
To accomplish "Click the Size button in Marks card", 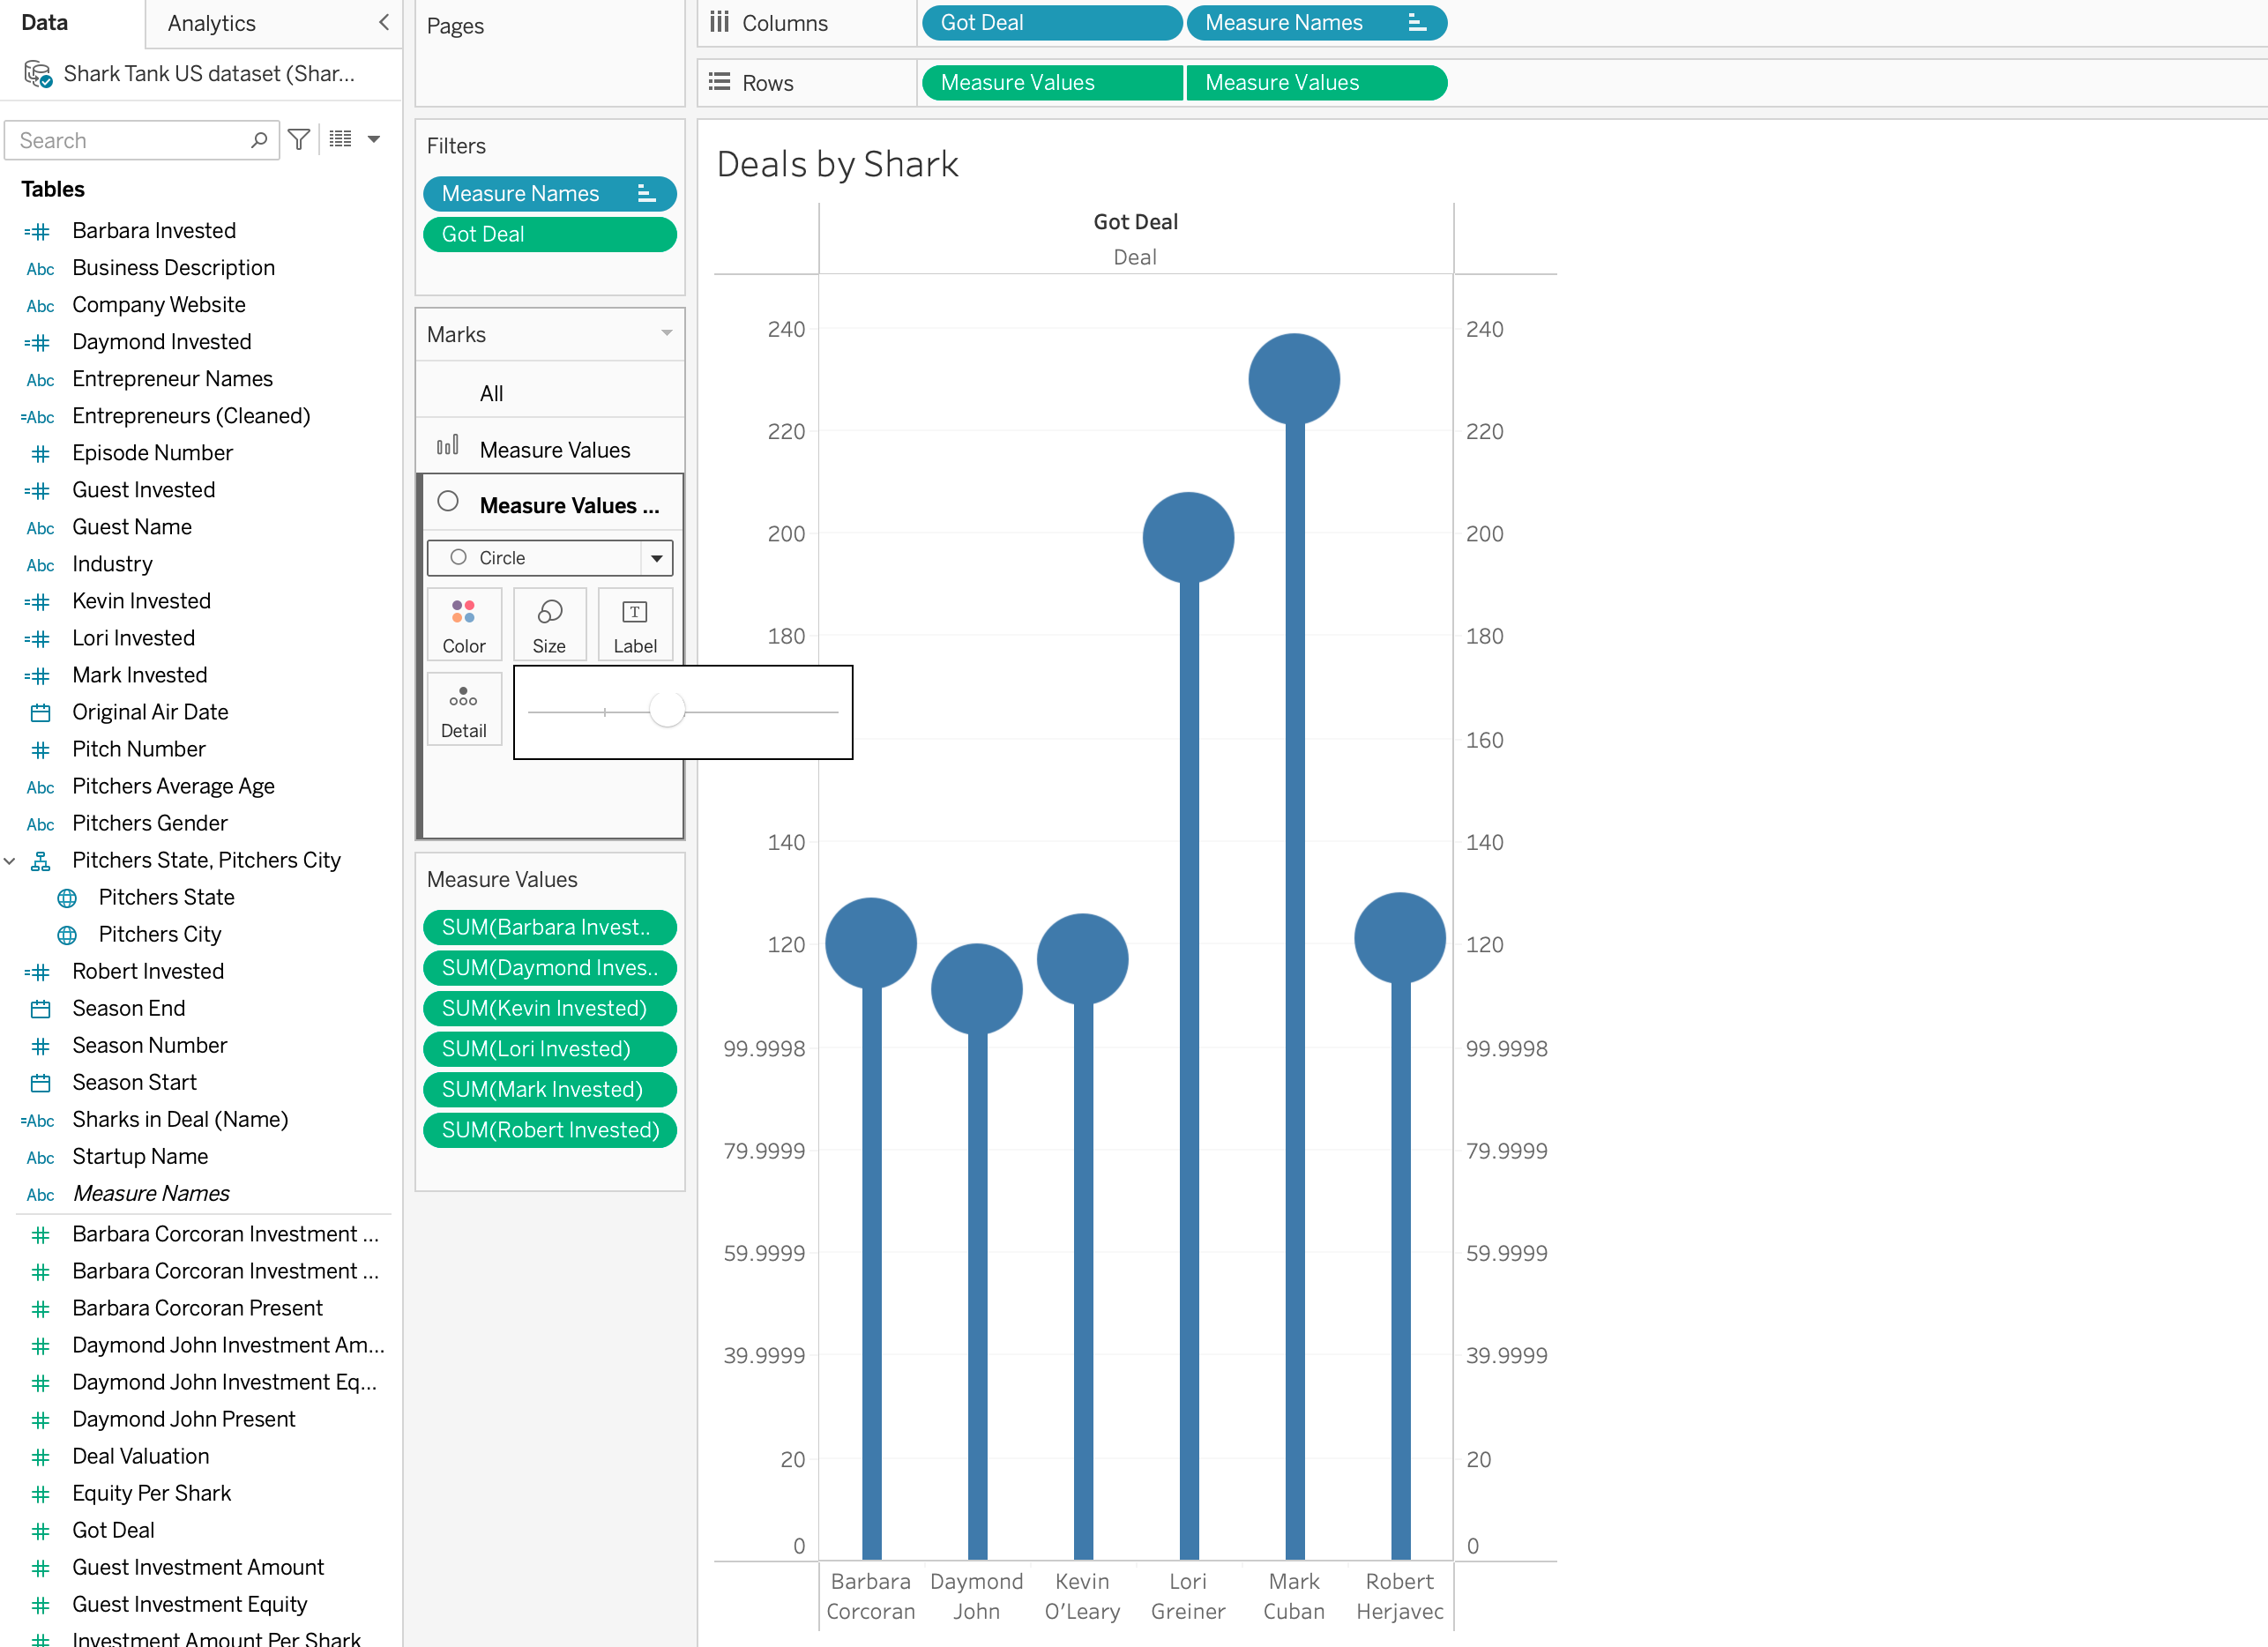I will tap(548, 625).
